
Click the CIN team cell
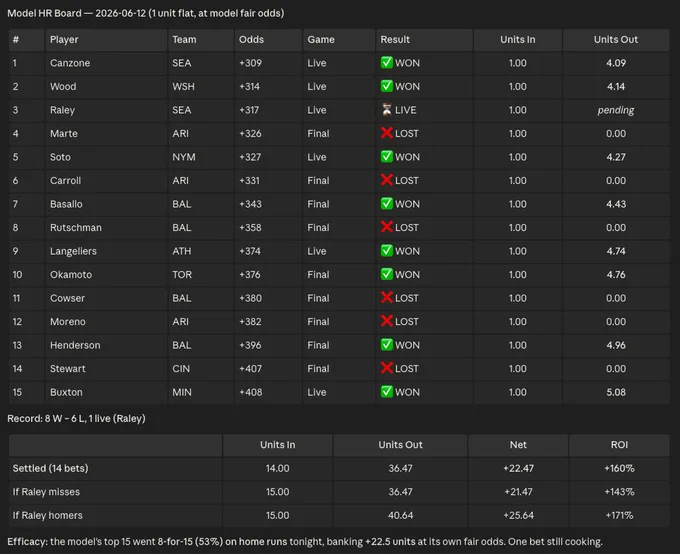[x=181, y=369]
